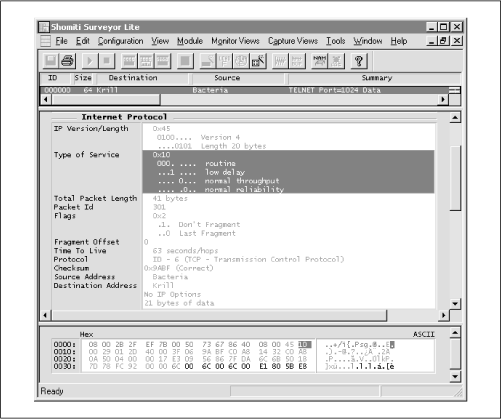This screenshot has width=502, height=420.
Task: Click the filter/tools icon with hammer
Action: (x=258, y=61)
